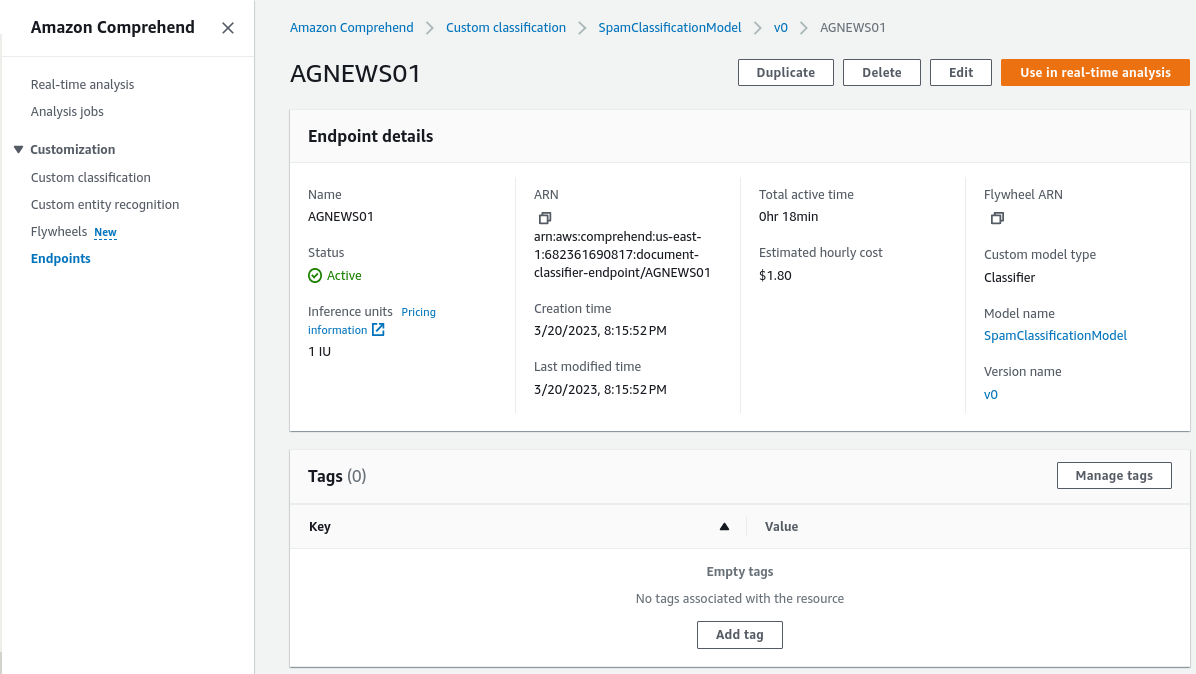Open Pricing information link
The image size is (1196, 674).
coord(371,321)
